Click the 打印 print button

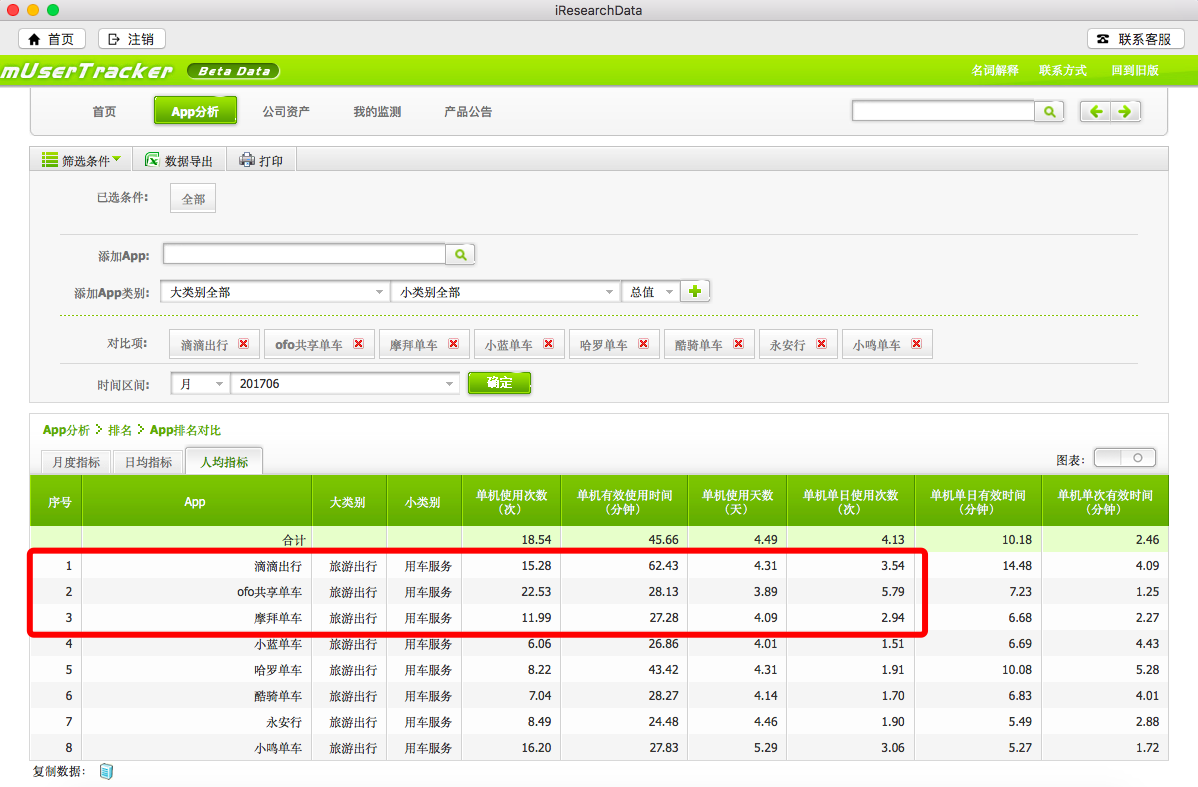(x=261, y=160)
